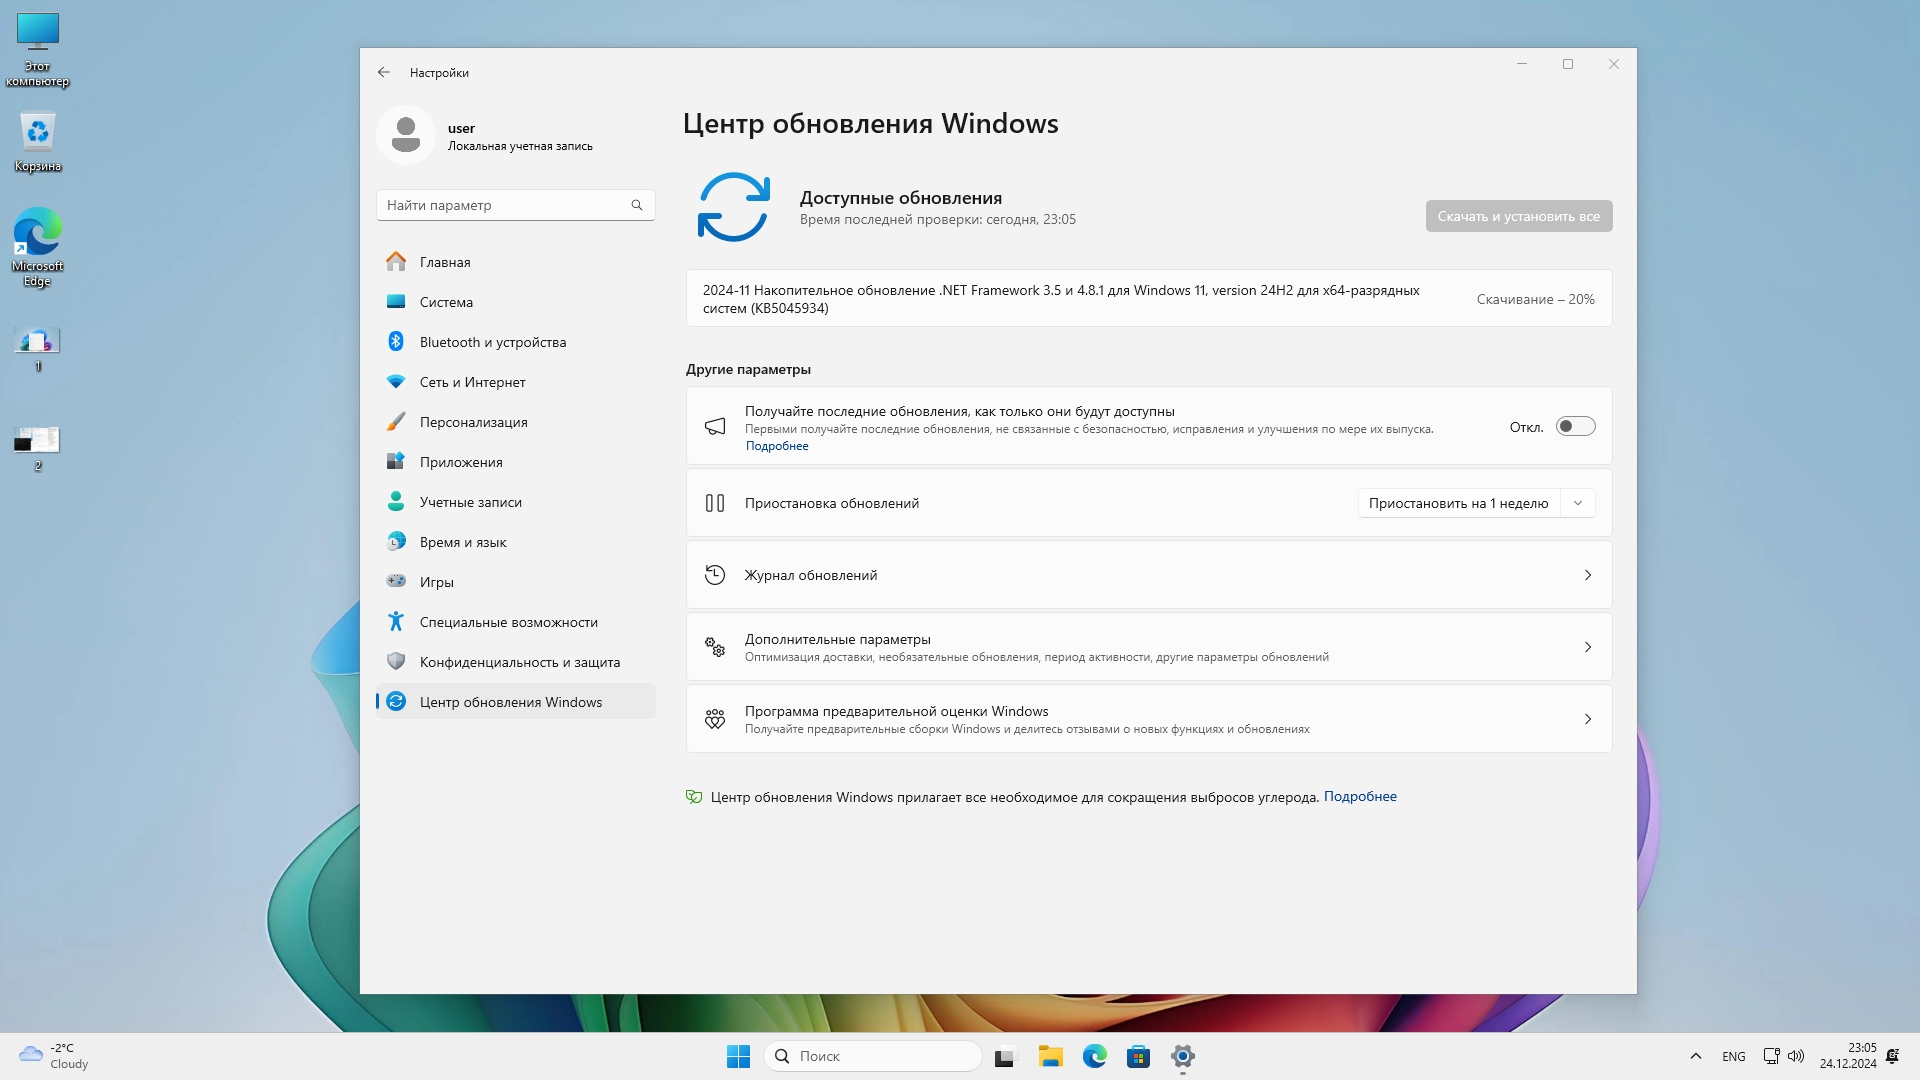Click Подробнее link under latest updates option

coord(777,446)
